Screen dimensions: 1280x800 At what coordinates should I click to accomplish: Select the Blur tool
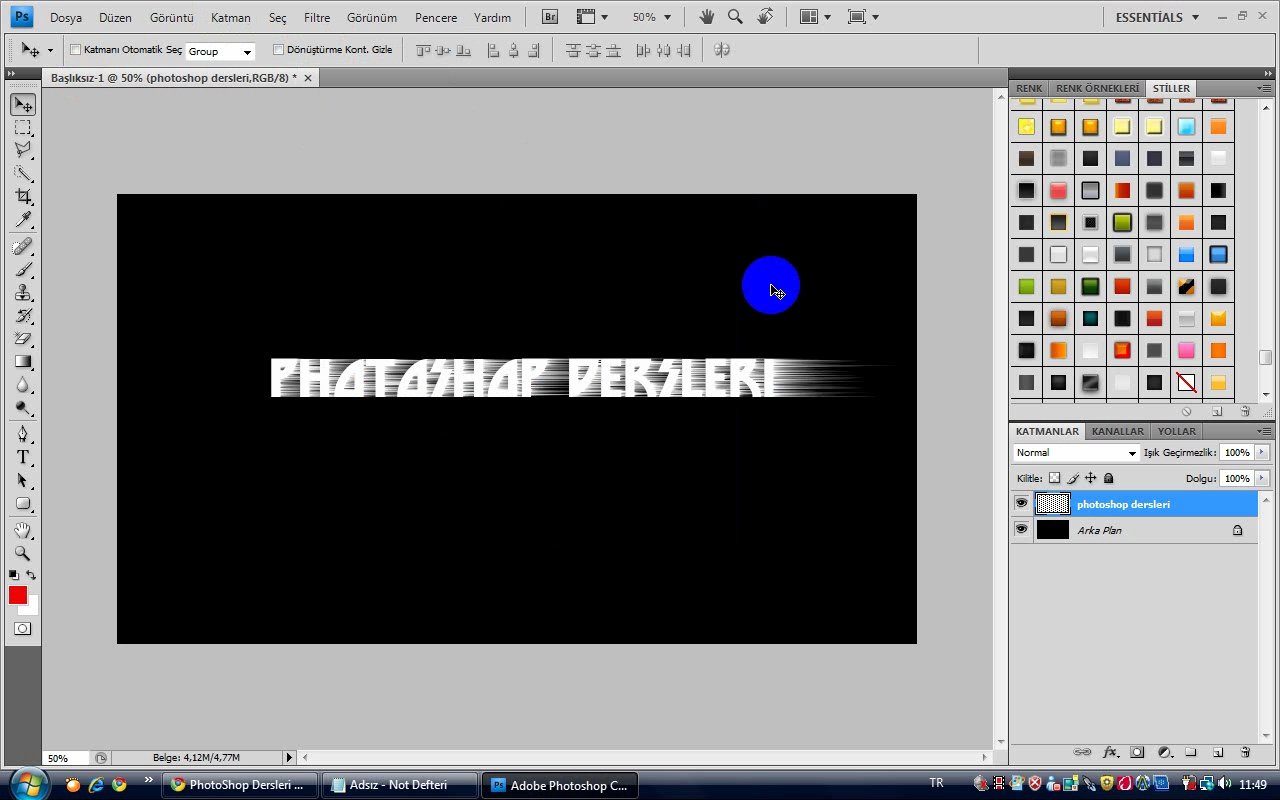click(23, 385)
